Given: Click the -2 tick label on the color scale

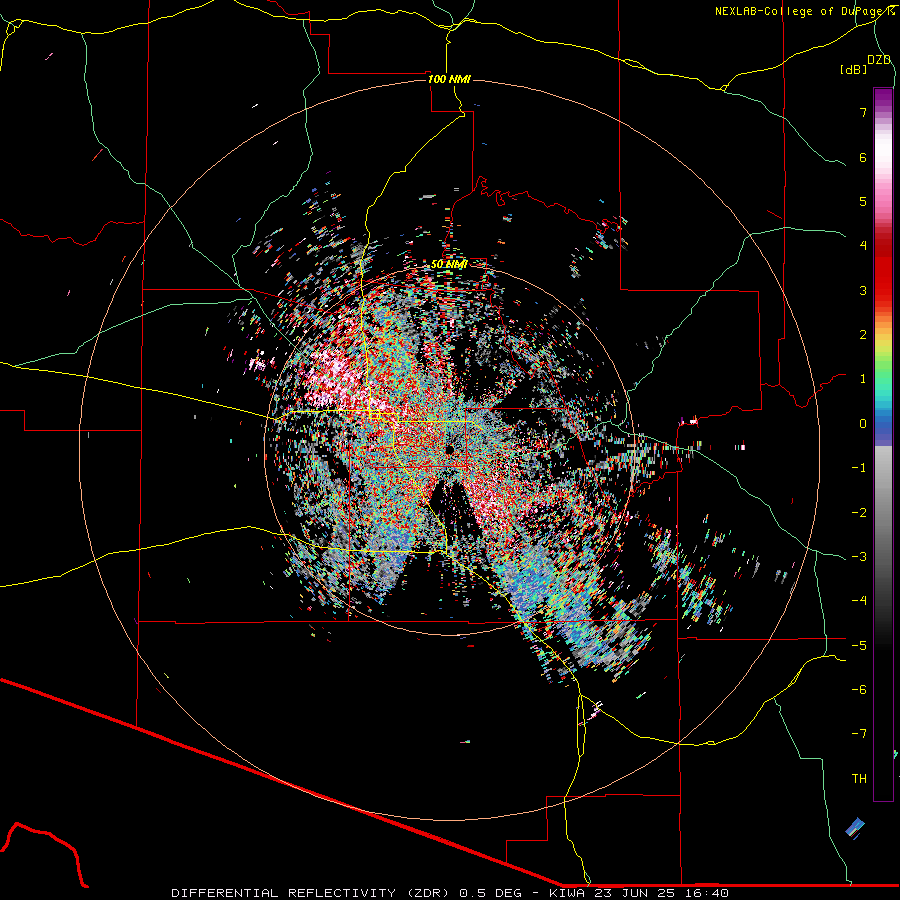Looking at the screenshot, I should click(x=859, y=513).
